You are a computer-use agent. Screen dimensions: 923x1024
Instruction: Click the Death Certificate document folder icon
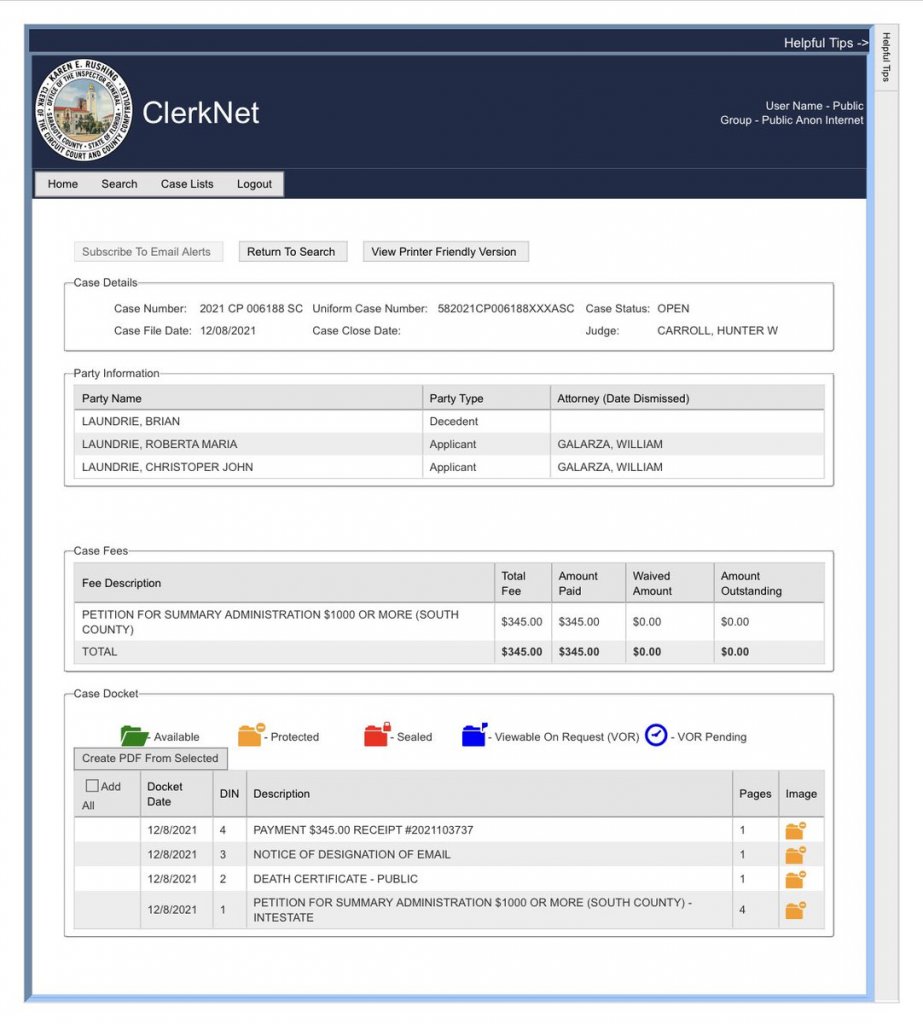tap(795, 879)
